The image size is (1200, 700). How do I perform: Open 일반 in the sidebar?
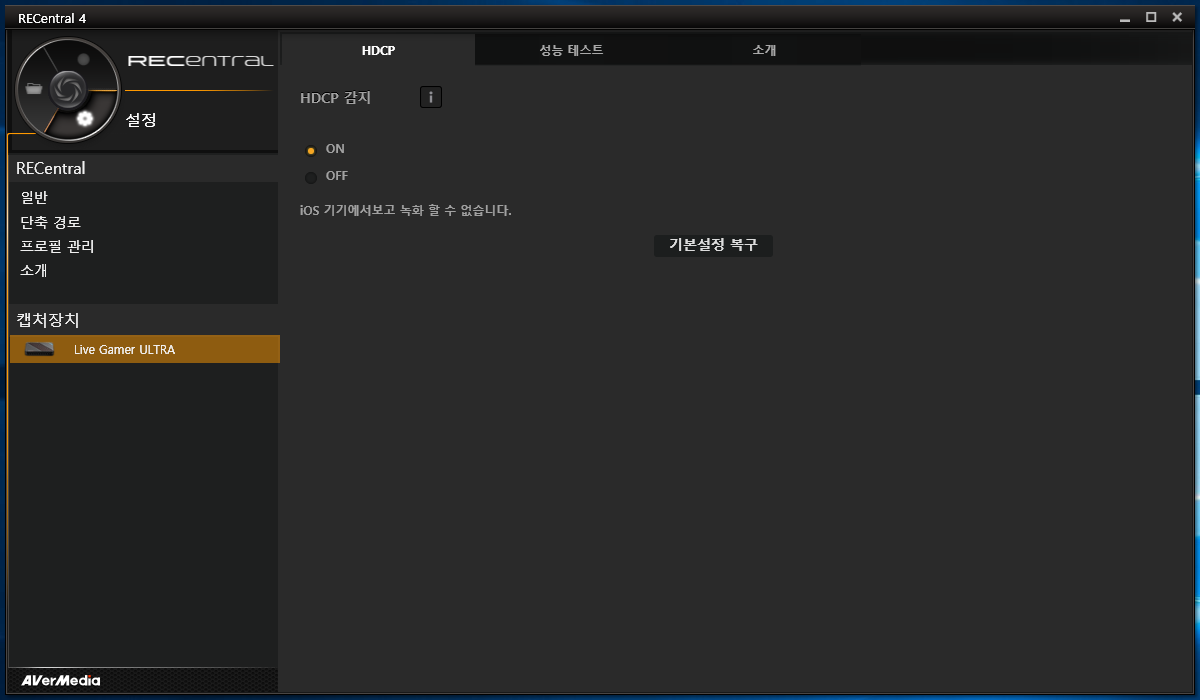34,198
